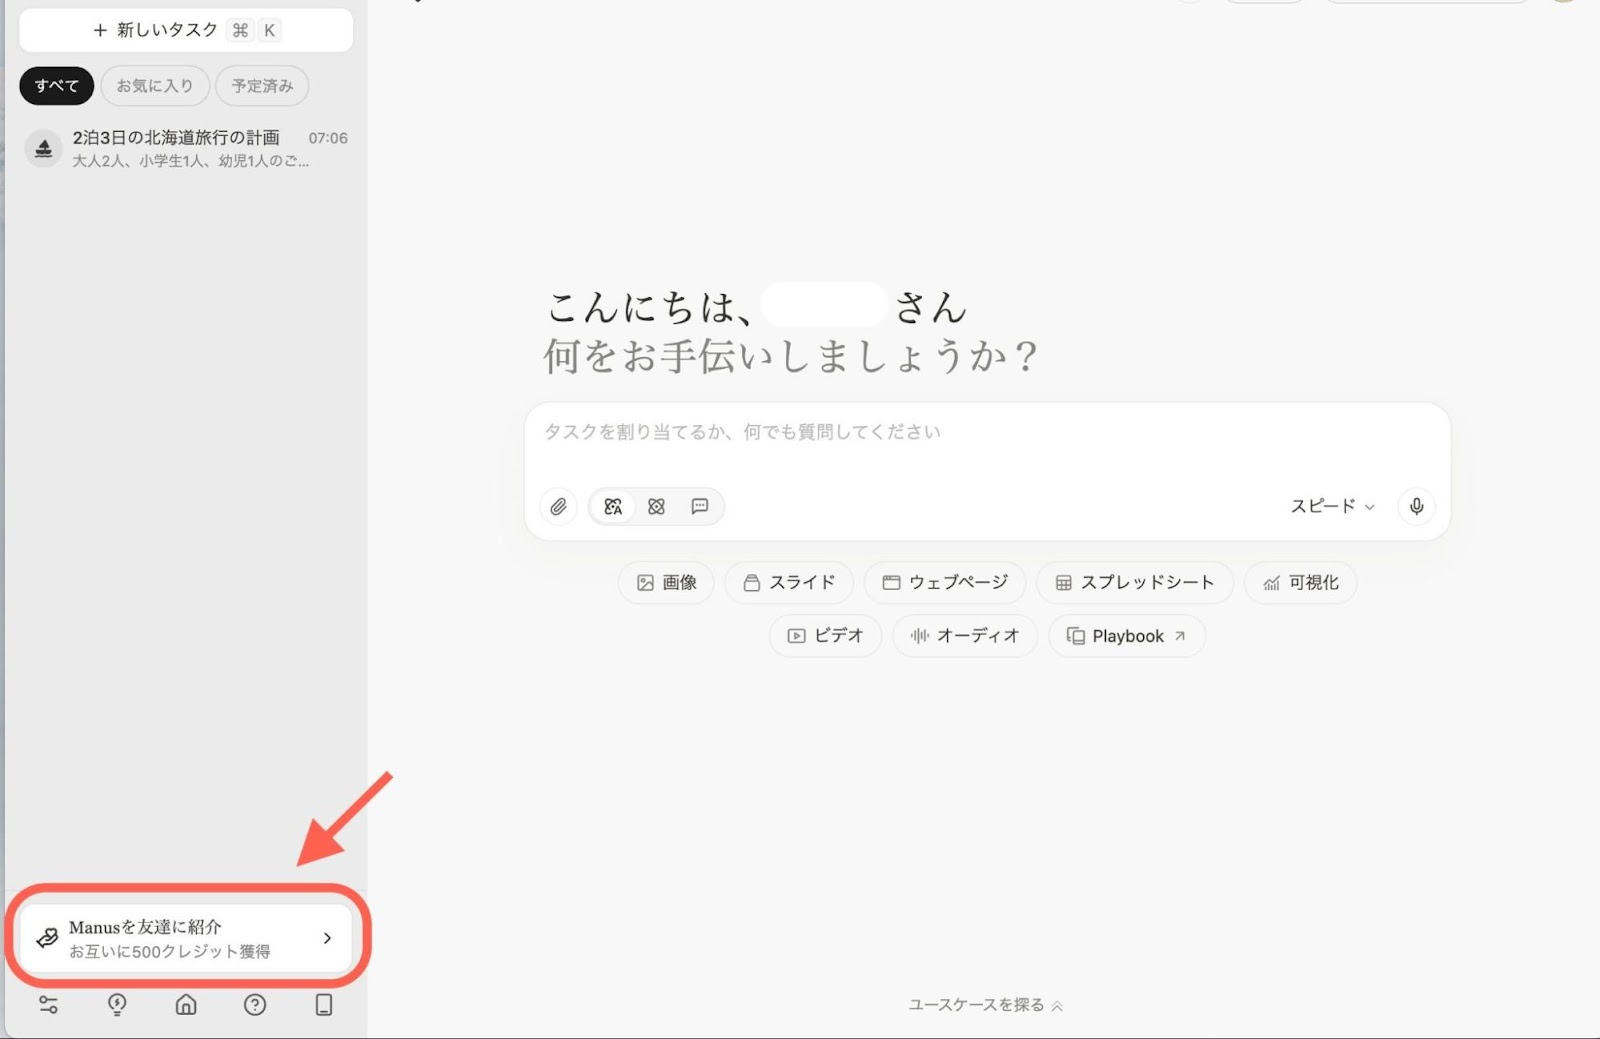The height and width of the screenshot is (1039, 1600).
Task: Open the スピード mode dropdown
Action: click(1332, 506)
